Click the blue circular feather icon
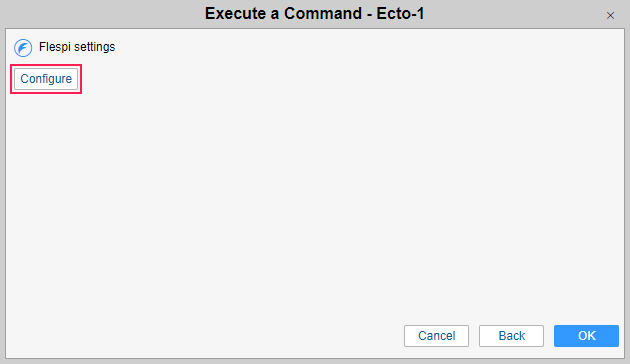Viewport: 630px width, 364px height. 23,48
